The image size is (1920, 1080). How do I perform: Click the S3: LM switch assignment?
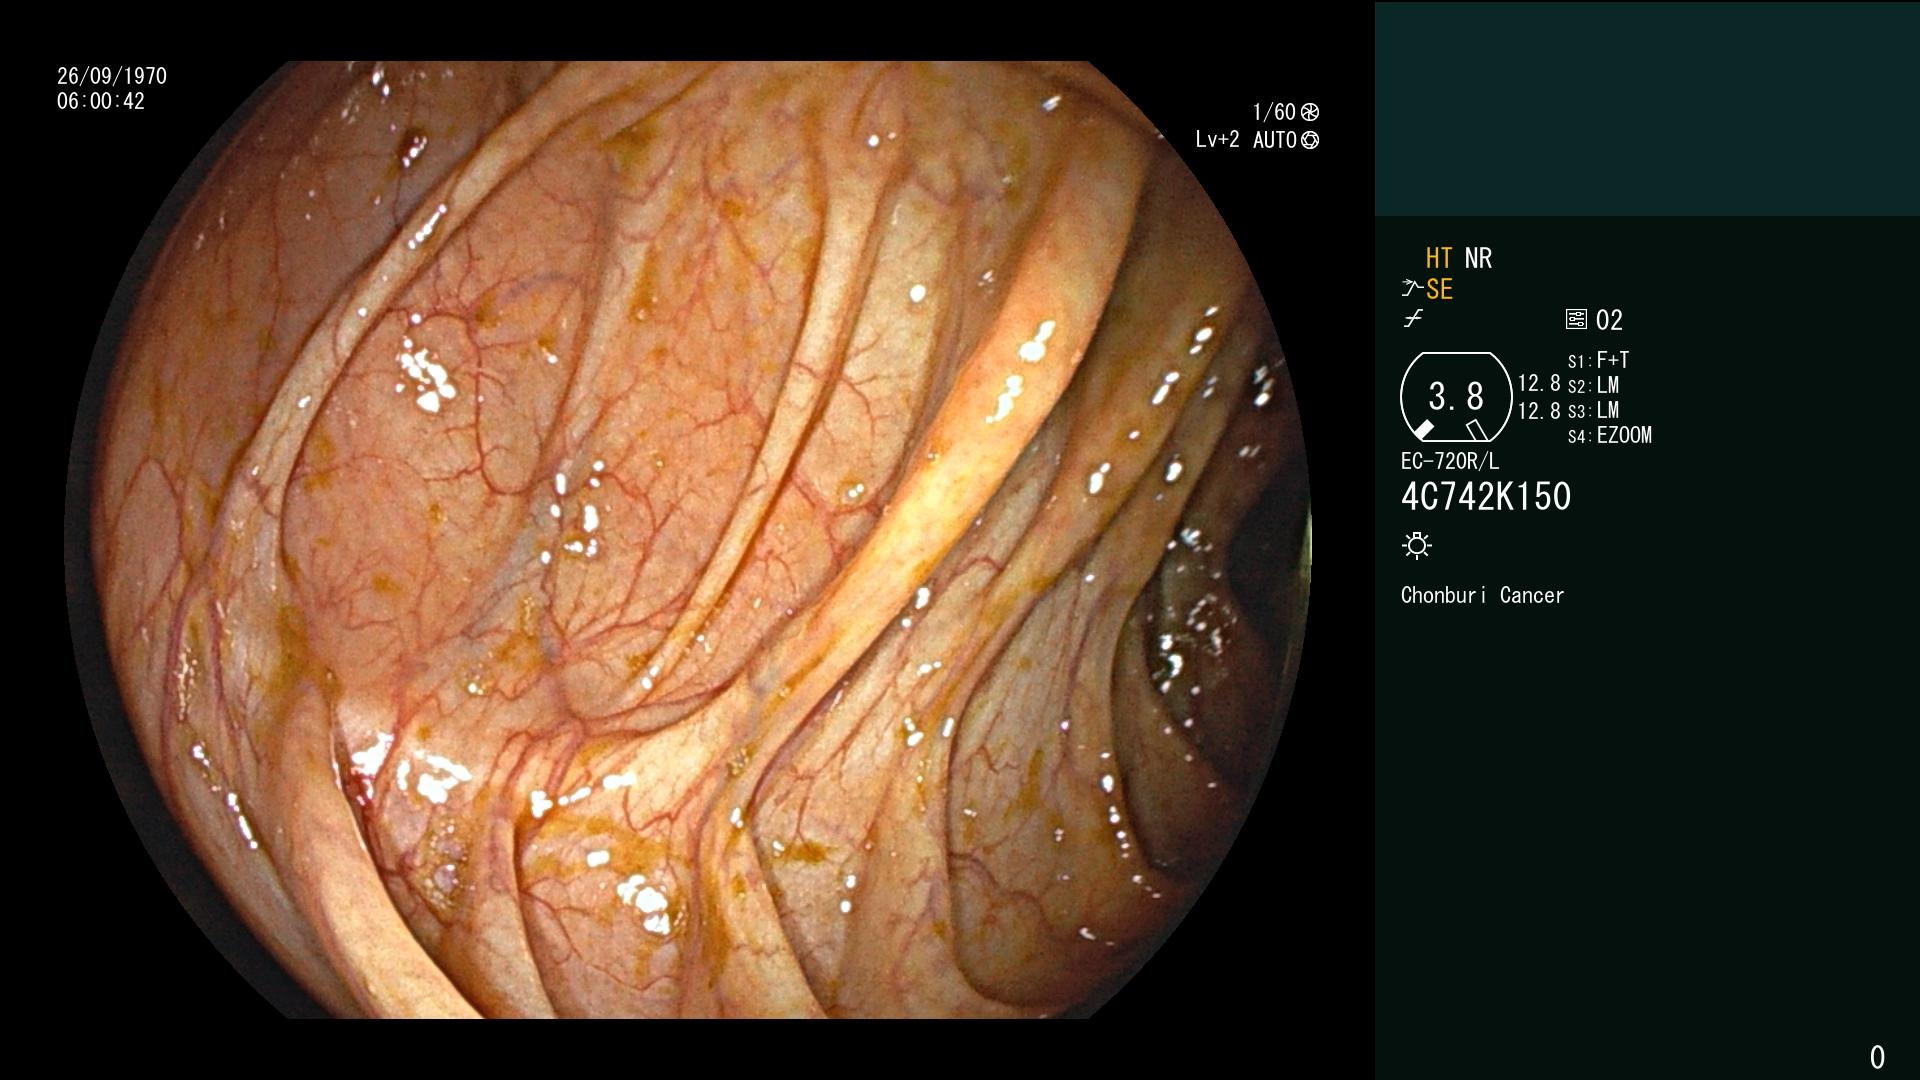coord(1593,410)
